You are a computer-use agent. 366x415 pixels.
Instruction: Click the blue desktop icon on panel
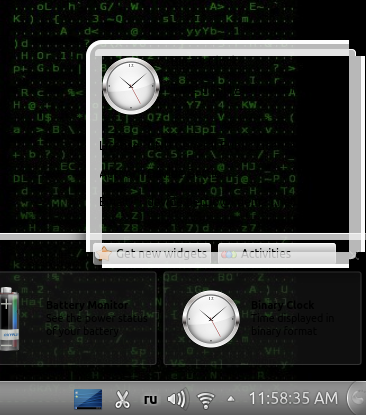[x=88, y=399]
